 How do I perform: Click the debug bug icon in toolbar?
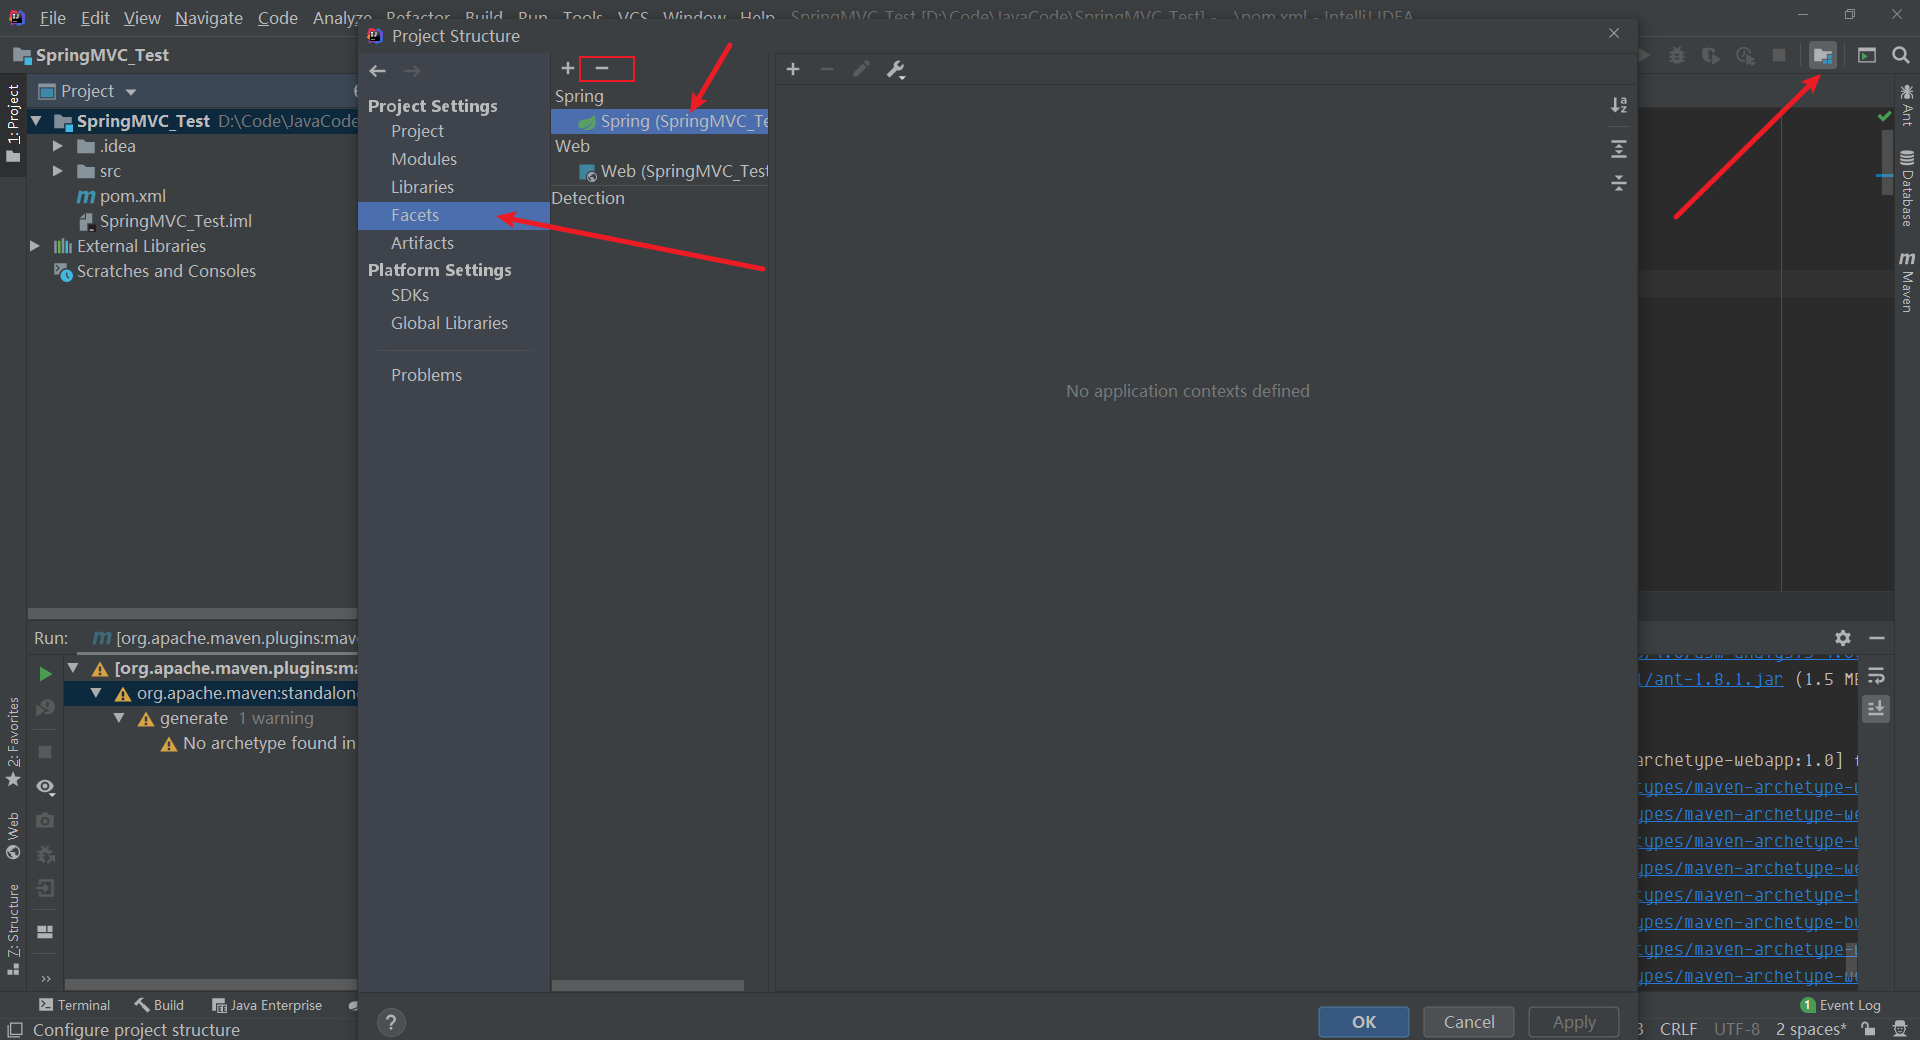pyautogui.click(x=1677, y=55)
